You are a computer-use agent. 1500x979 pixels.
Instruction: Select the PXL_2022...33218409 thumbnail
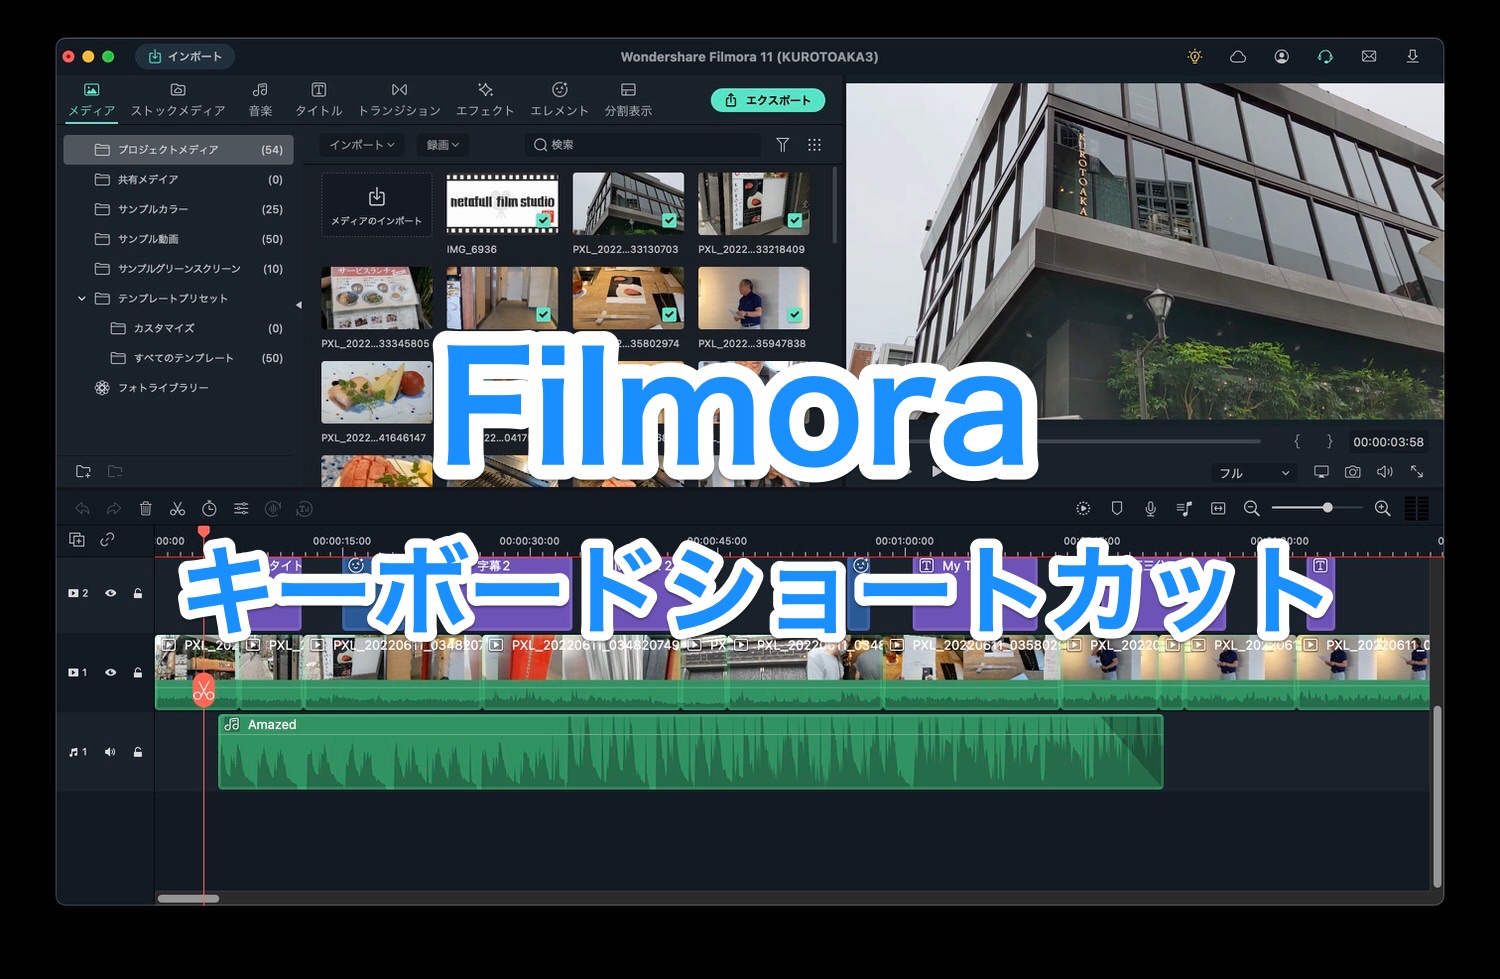[753, 204]
